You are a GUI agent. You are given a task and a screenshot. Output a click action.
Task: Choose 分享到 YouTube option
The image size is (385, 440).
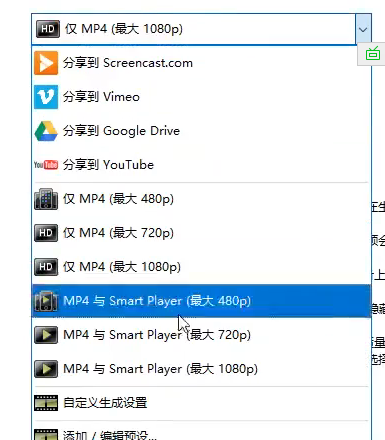(201, 165)
